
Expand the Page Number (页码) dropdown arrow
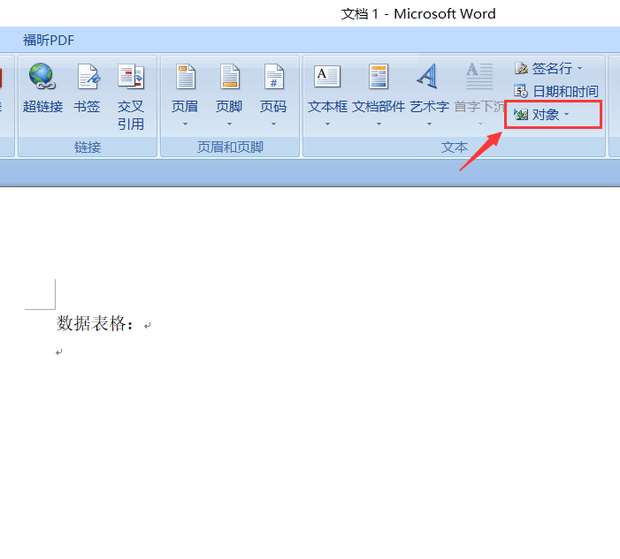[x=274, y=124]
